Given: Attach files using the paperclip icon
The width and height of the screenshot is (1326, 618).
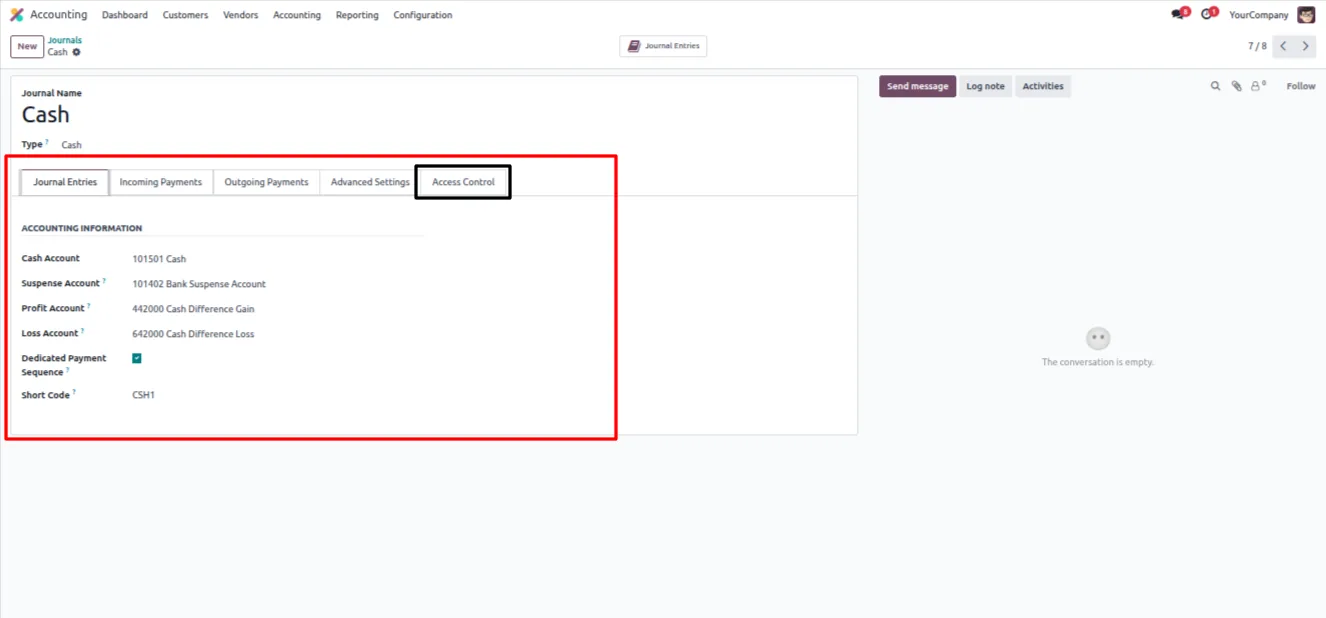Looking at the screenshot, I should (x=1237, y=86).
